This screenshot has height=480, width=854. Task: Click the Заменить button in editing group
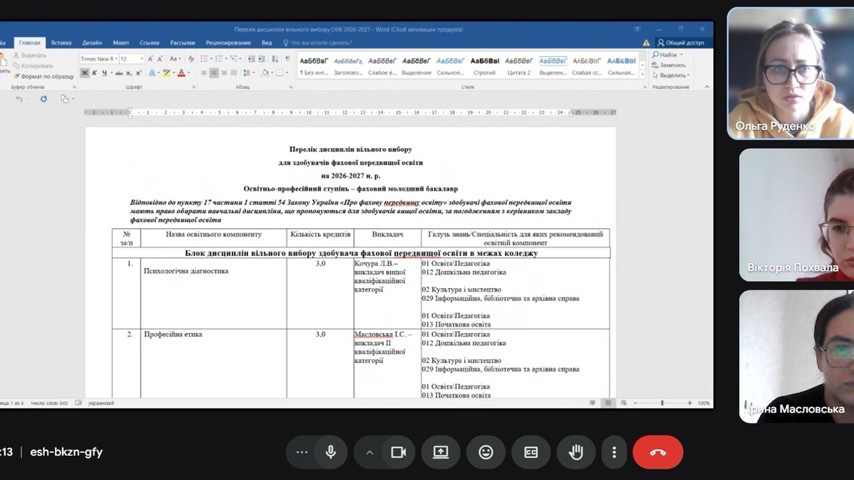(672, 65)
